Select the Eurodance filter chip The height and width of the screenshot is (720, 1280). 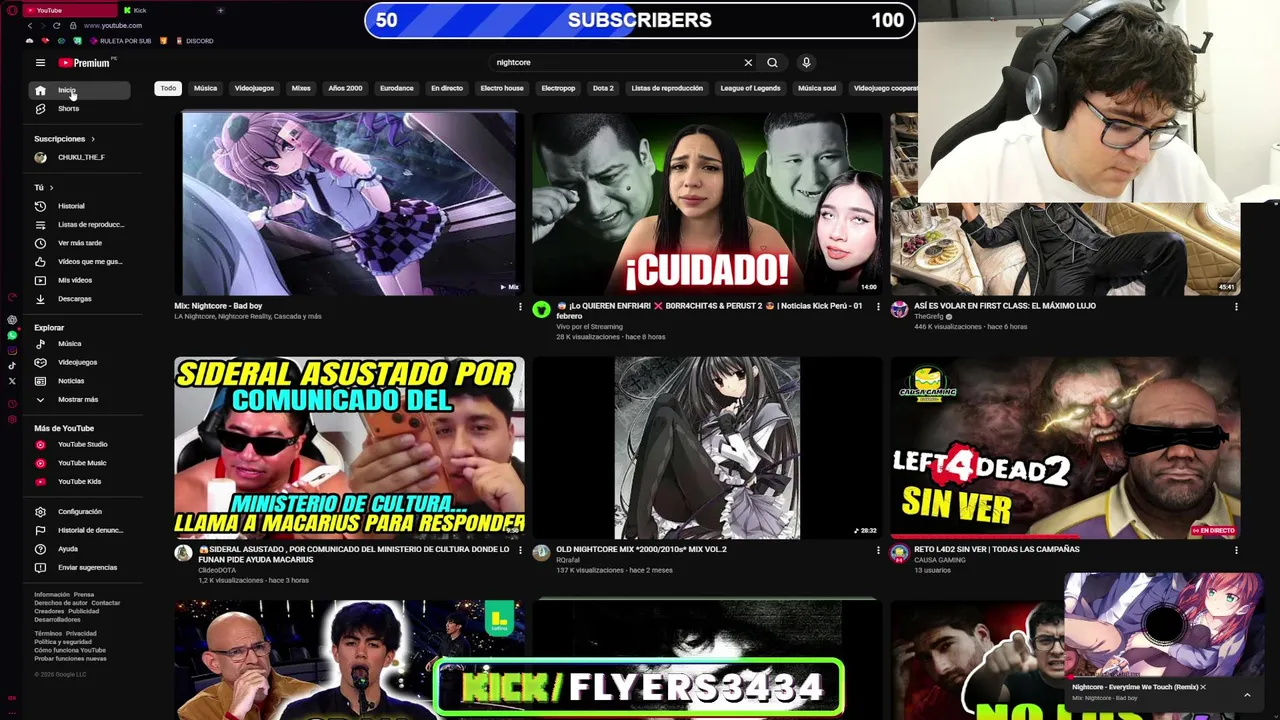[396, 88]
